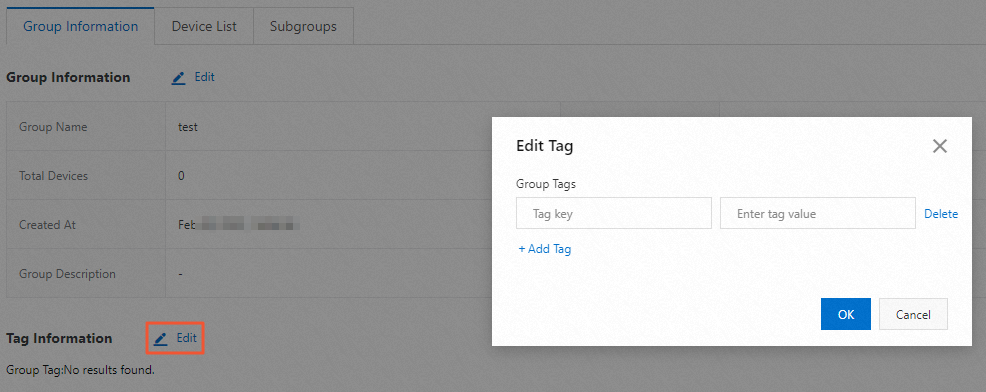Image resolution: width=986 pixels, height=392 pixels.
Task: Click Delete link for the tag row
Action: tap(941, 214)
